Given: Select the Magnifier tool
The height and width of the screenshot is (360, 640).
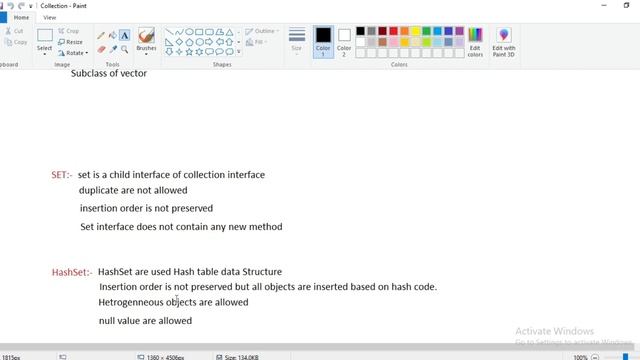Looking at the screenshot, I should click(x=124, y=49).
